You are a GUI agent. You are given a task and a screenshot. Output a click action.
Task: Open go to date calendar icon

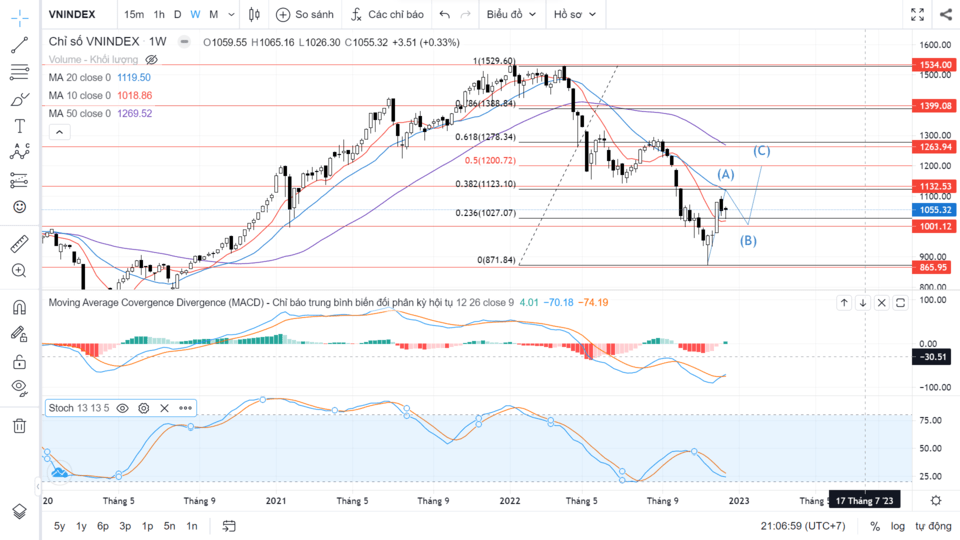coord(229,526)
